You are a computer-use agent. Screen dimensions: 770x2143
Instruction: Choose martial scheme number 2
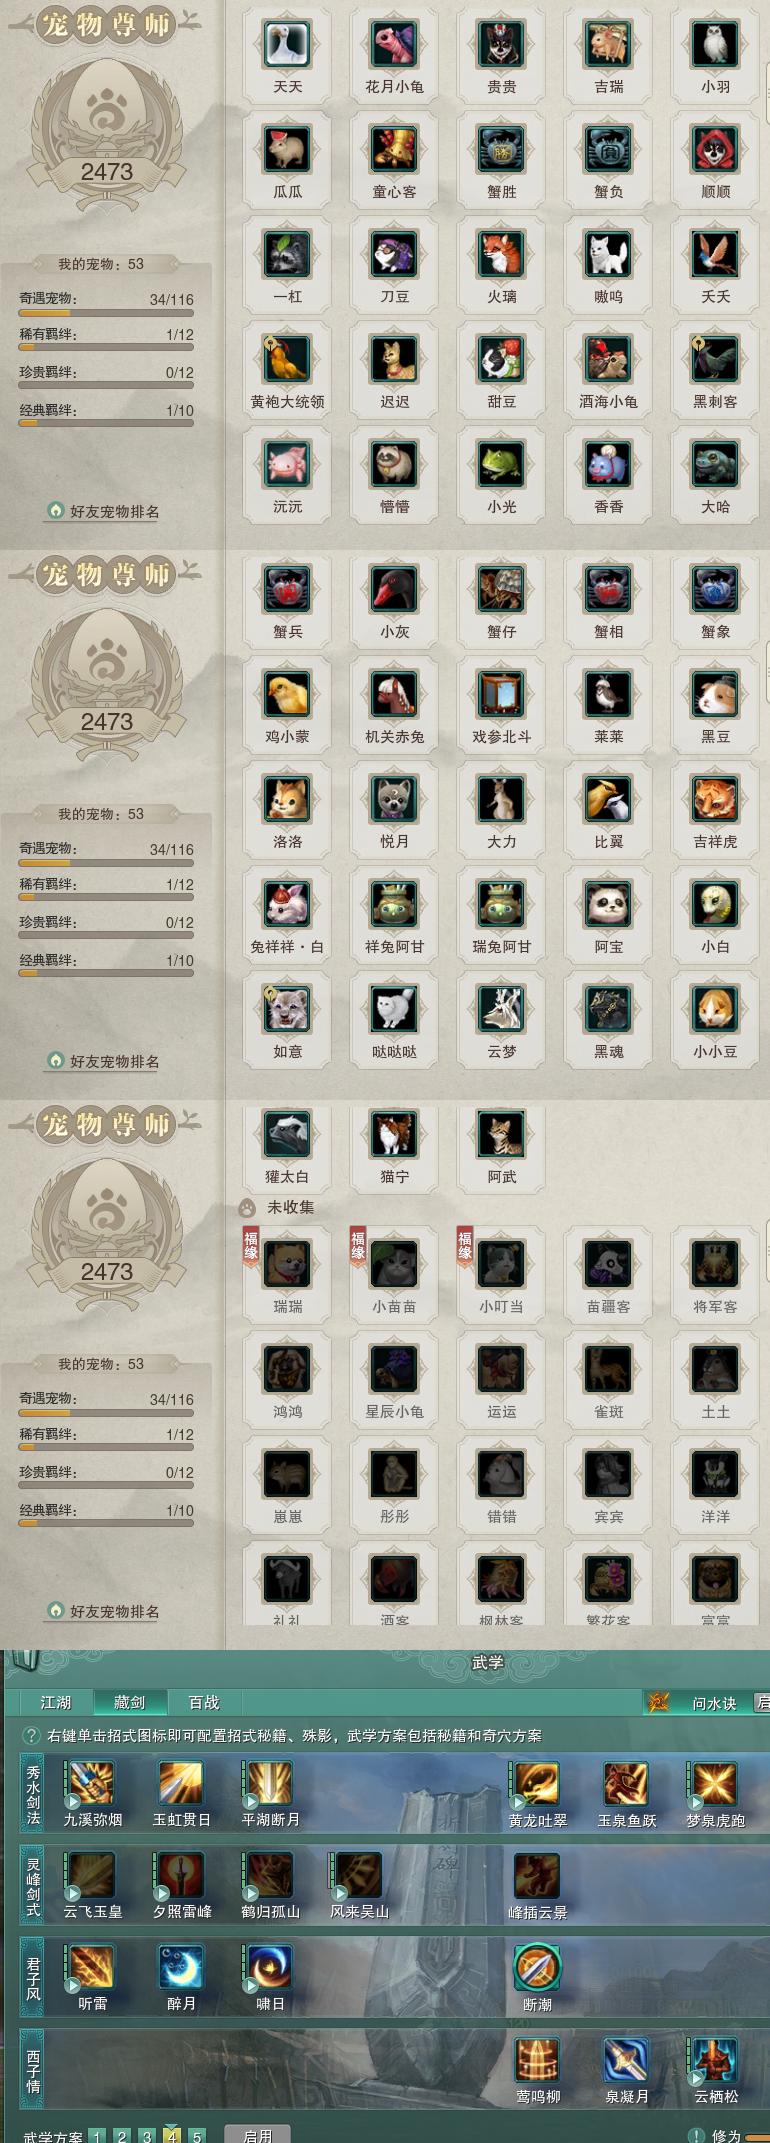(122, 2136)
